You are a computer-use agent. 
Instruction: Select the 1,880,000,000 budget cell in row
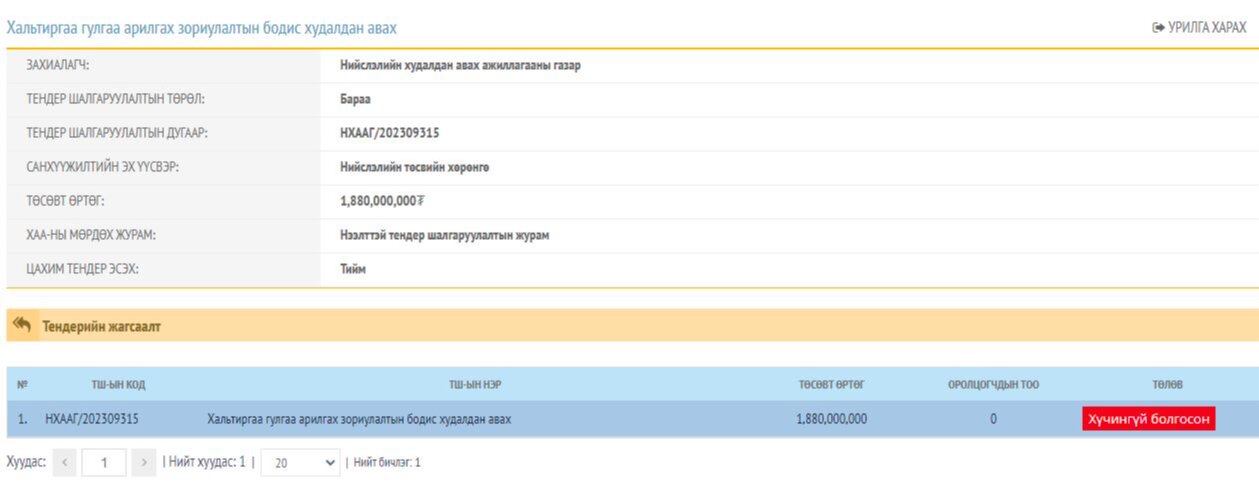point(831,419)
